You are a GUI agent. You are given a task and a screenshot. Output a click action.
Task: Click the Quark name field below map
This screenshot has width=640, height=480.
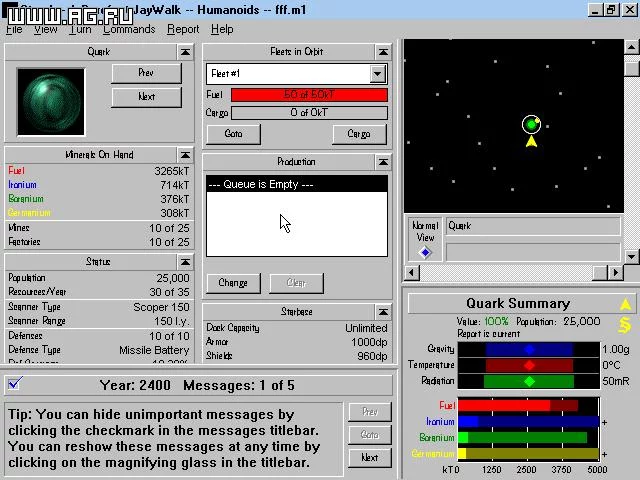[x=533, y=226]
